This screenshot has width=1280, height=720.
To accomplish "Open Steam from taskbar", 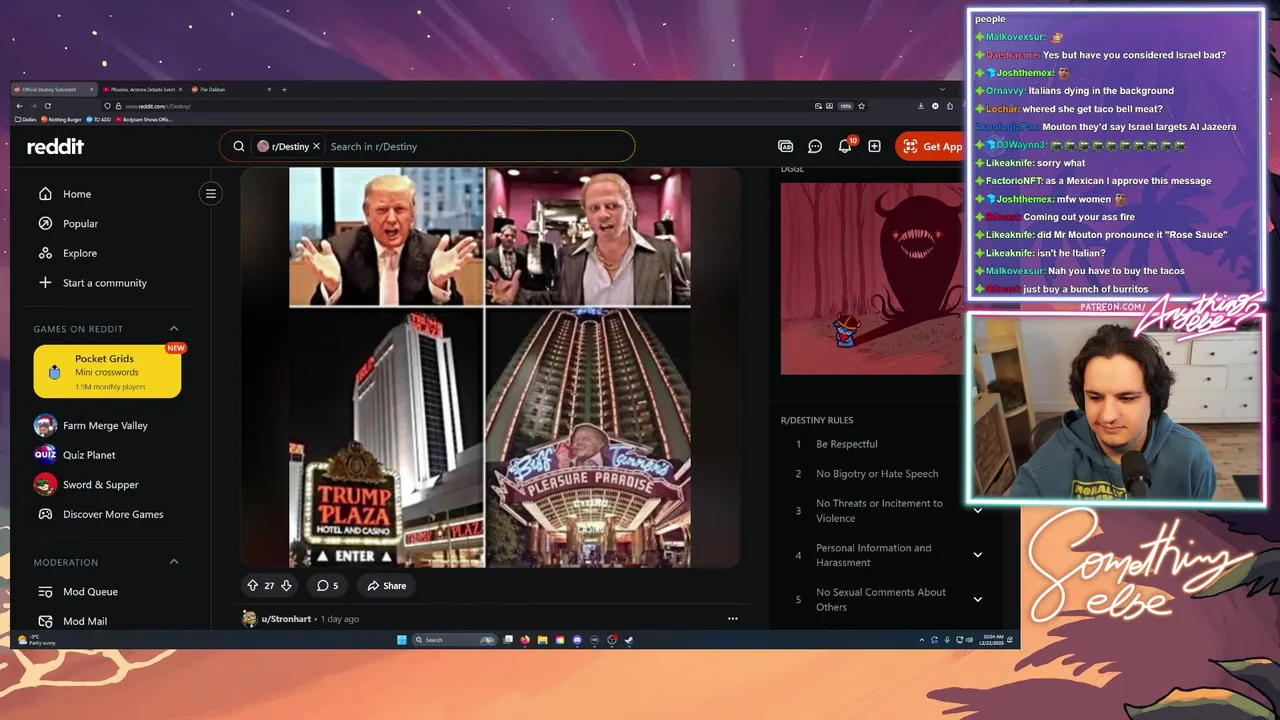I will point(629,640).
